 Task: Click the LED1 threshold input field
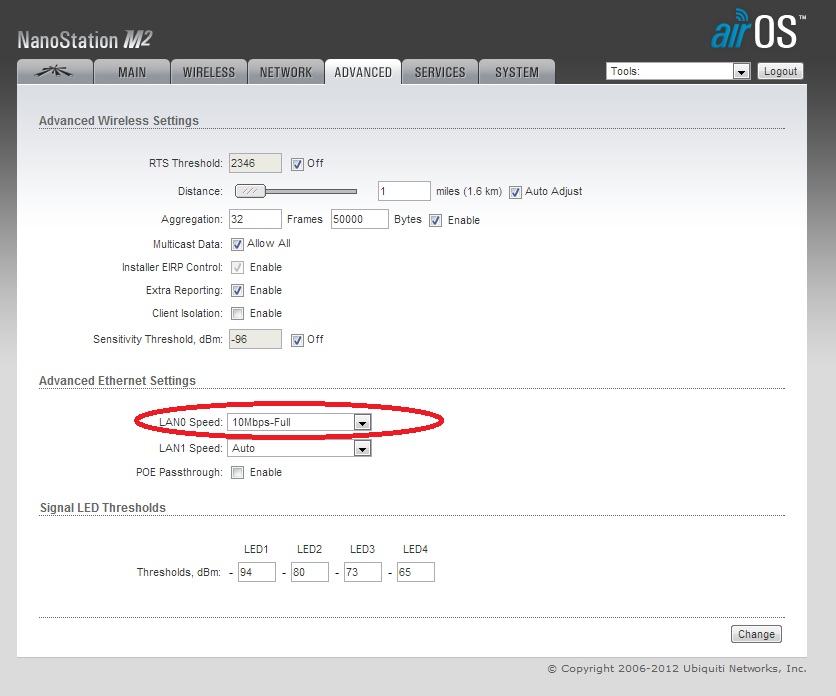click(x=256, y=572)
